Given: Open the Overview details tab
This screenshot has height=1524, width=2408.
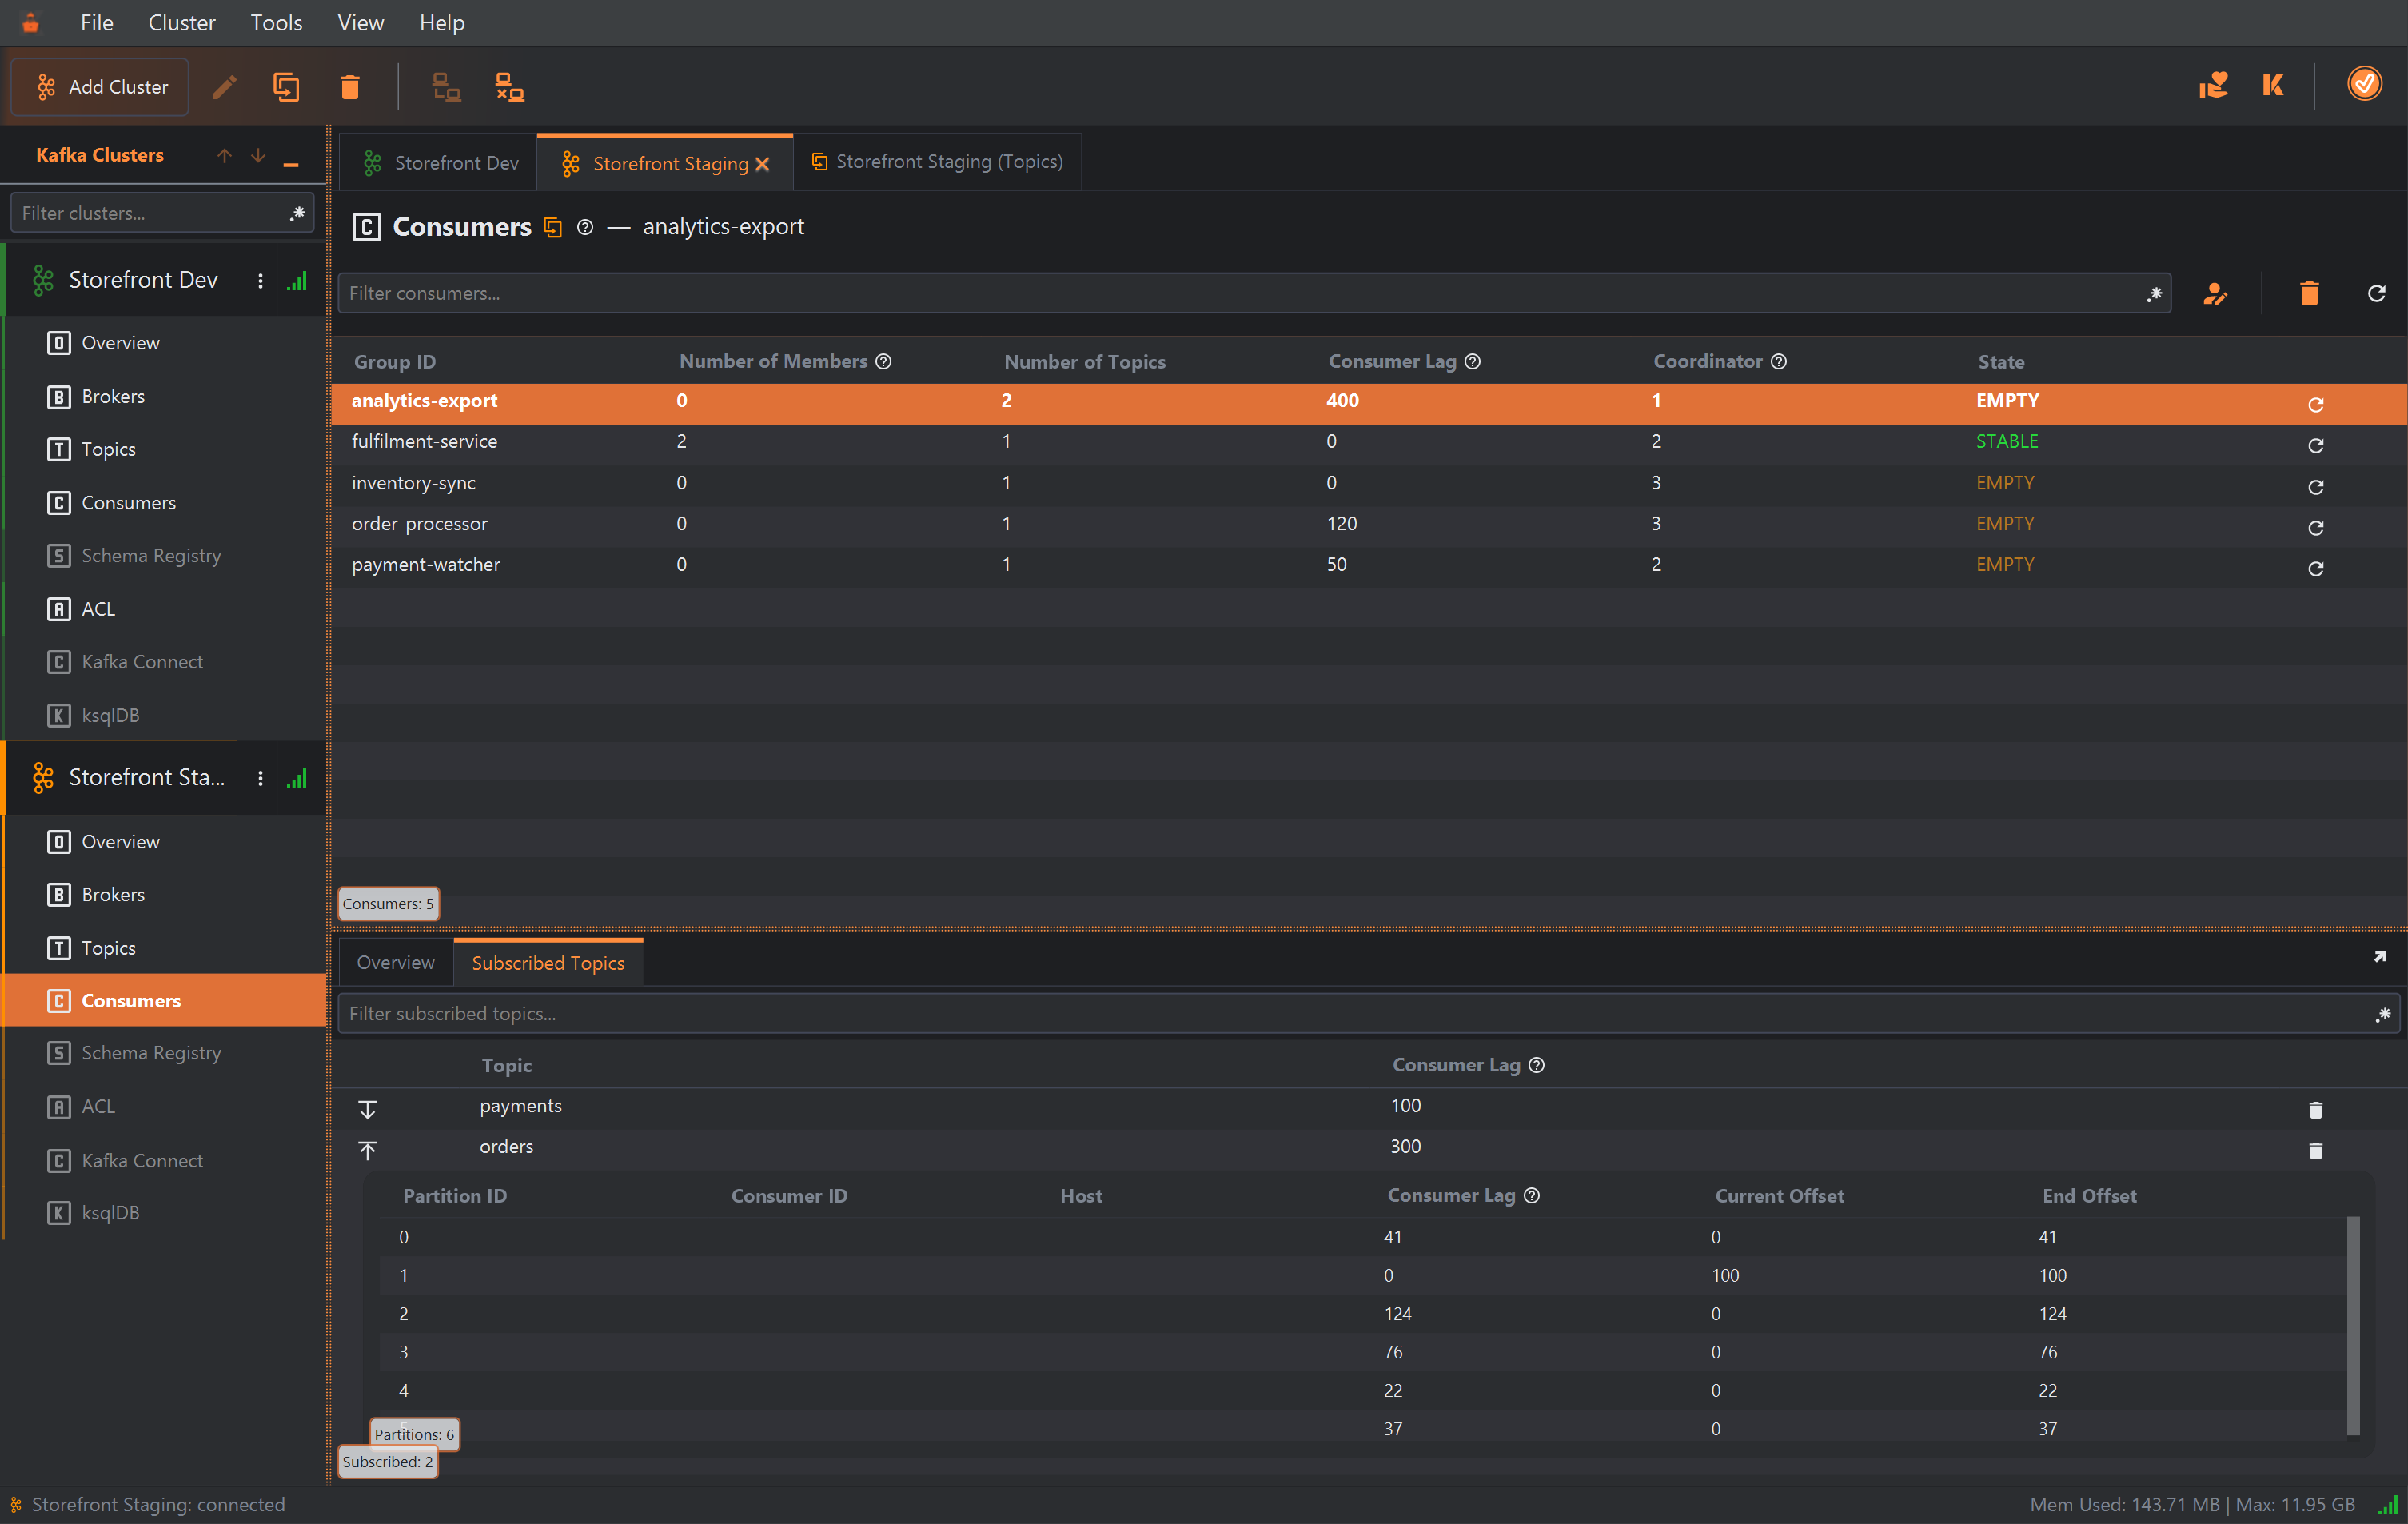Looking at the screenshot, I should pyautogui.click(x=395, y=962).
